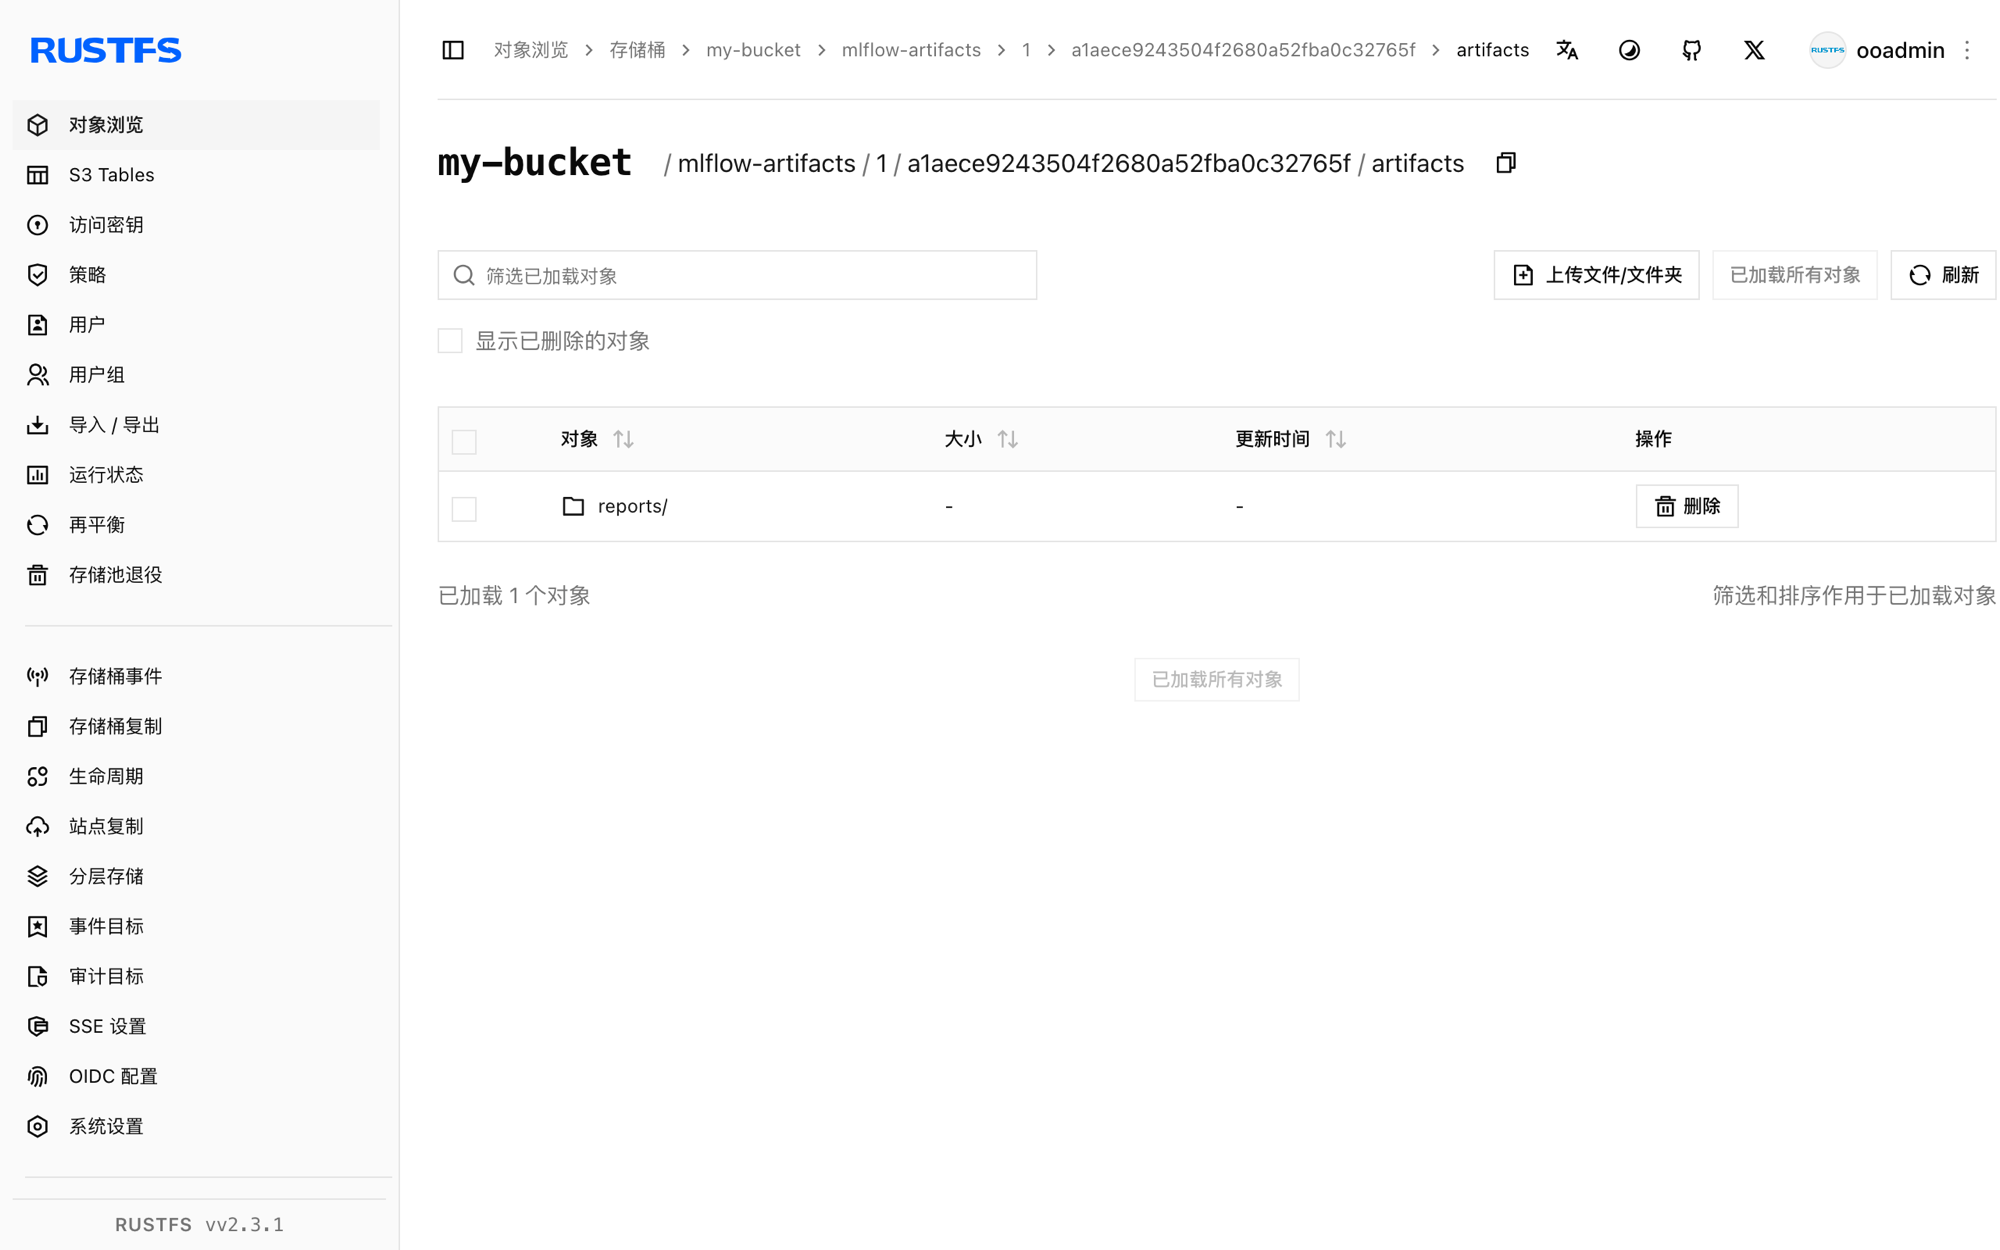Open 生命周期 lifecycle page
The height and width of the screenshot is (1250, 2000).
point(196,777)
